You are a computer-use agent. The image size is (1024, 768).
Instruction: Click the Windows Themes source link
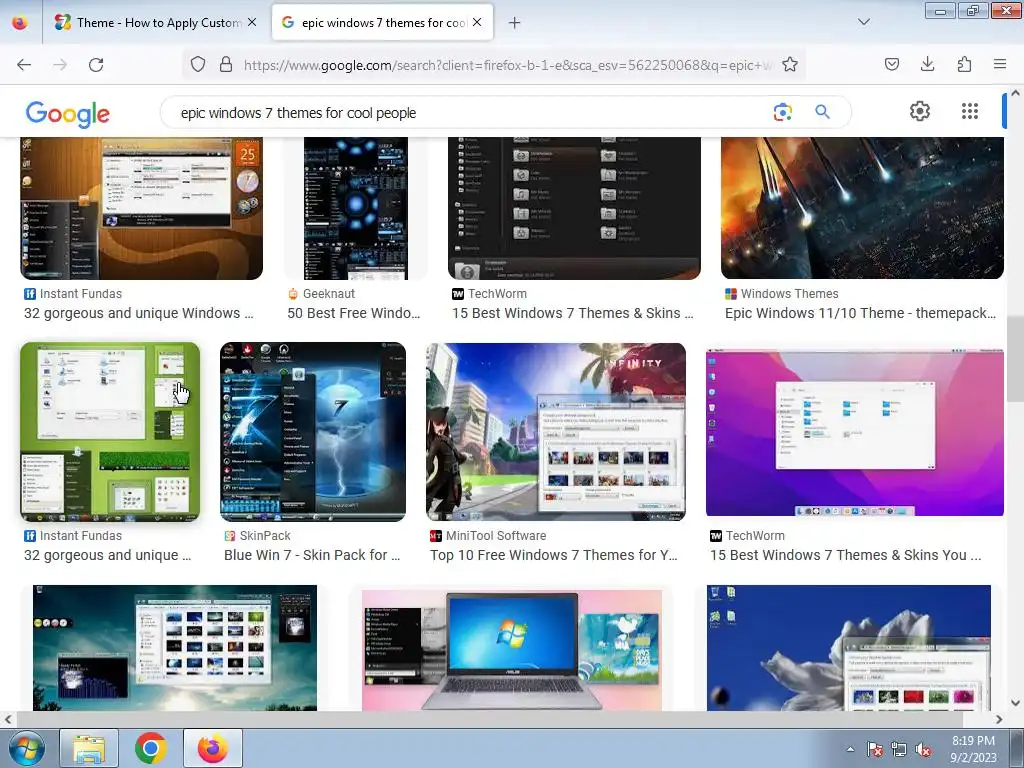click(782, 294)
